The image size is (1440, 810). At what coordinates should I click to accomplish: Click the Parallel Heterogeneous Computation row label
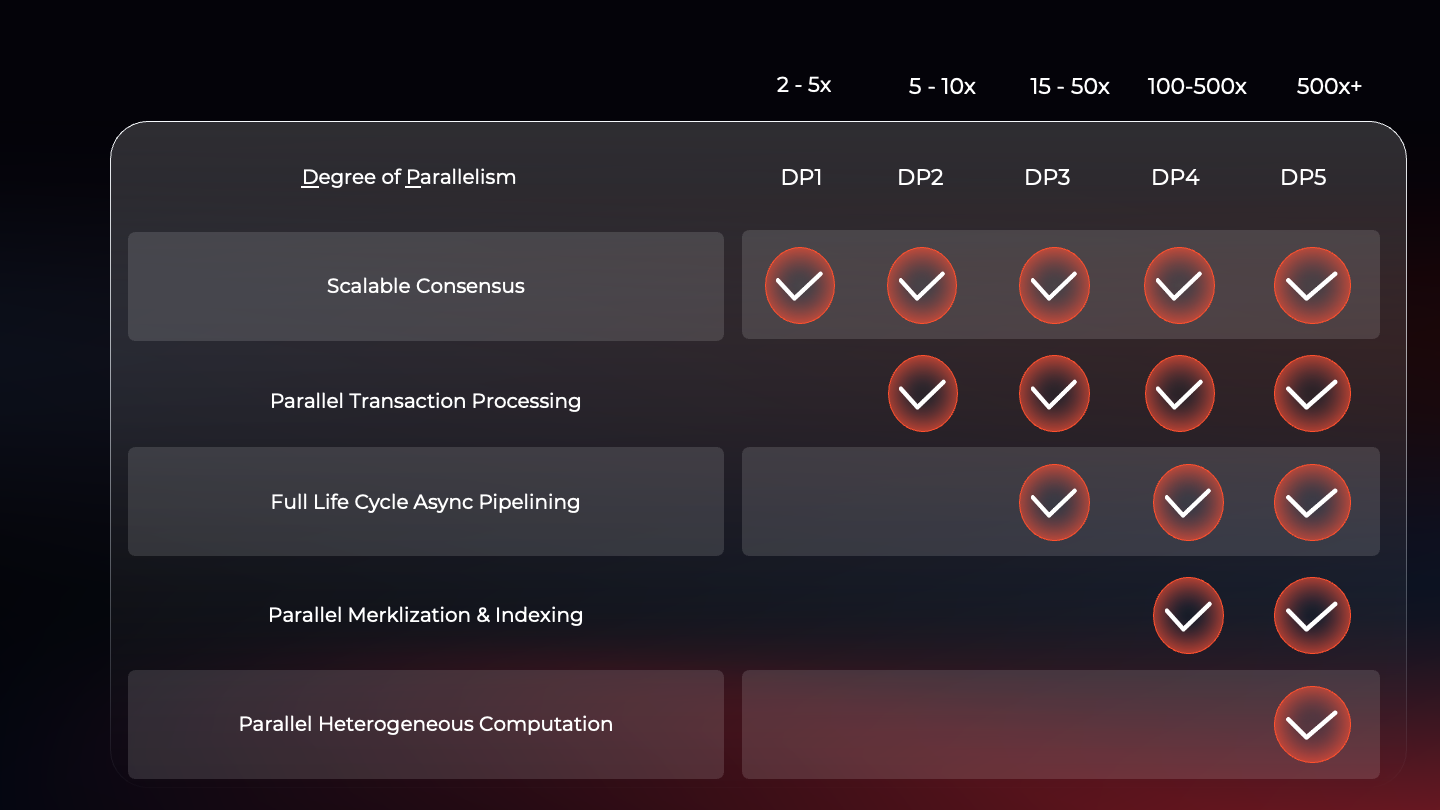pos(426,724)
